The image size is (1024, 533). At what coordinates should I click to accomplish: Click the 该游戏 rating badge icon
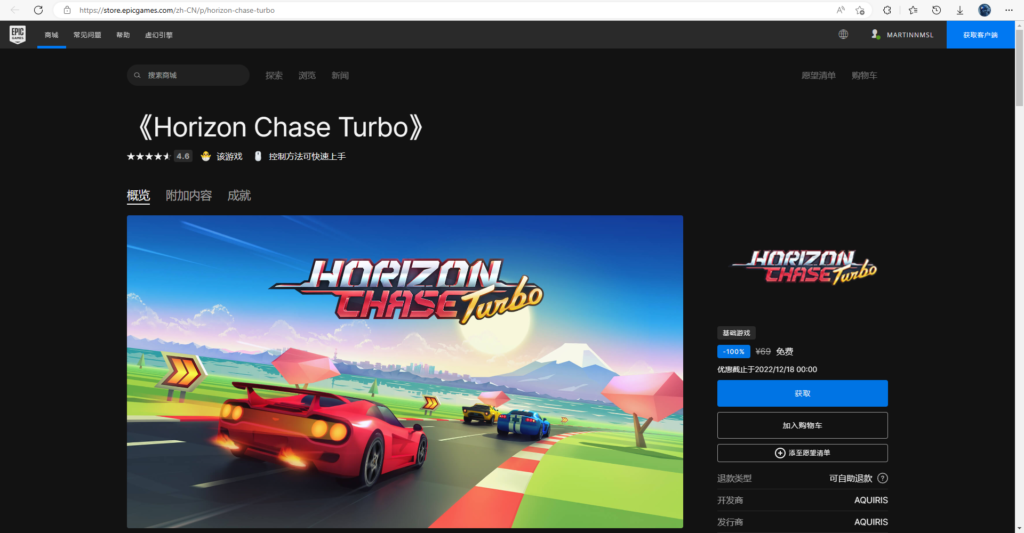coord(206,156)
